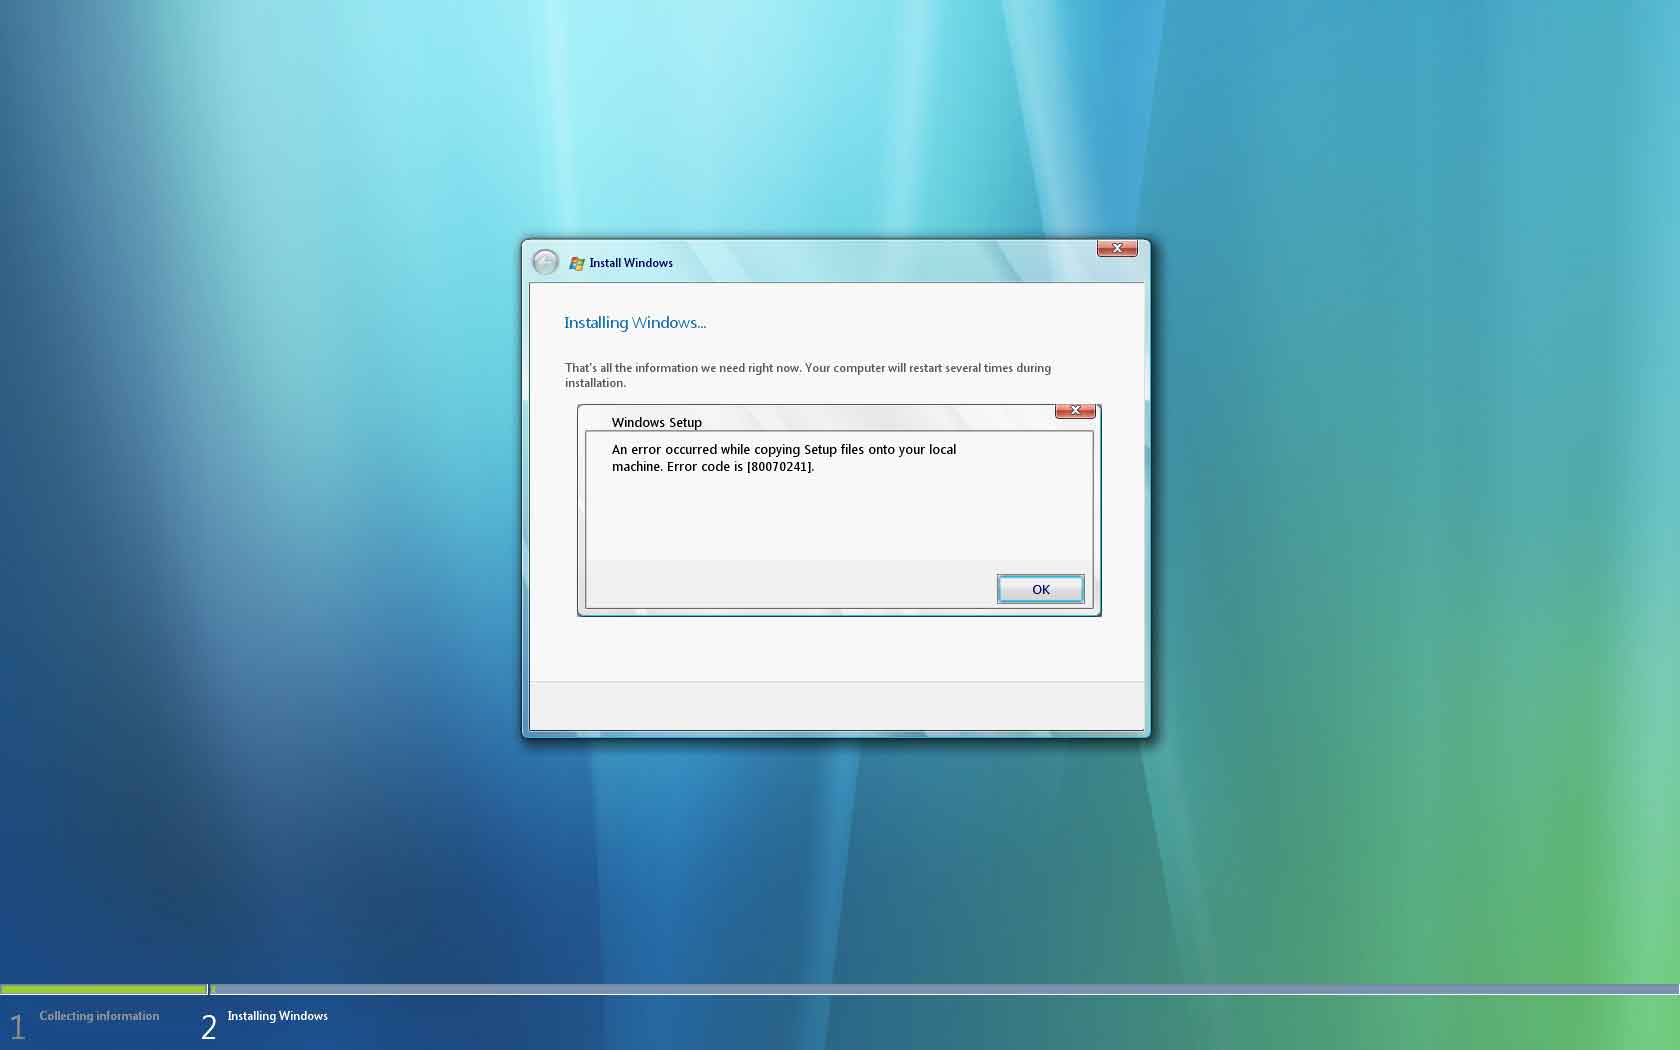1680x1050 pixels.
Task: Click the 'Installing Windows...' heading
Action: (x=635, y=323)
